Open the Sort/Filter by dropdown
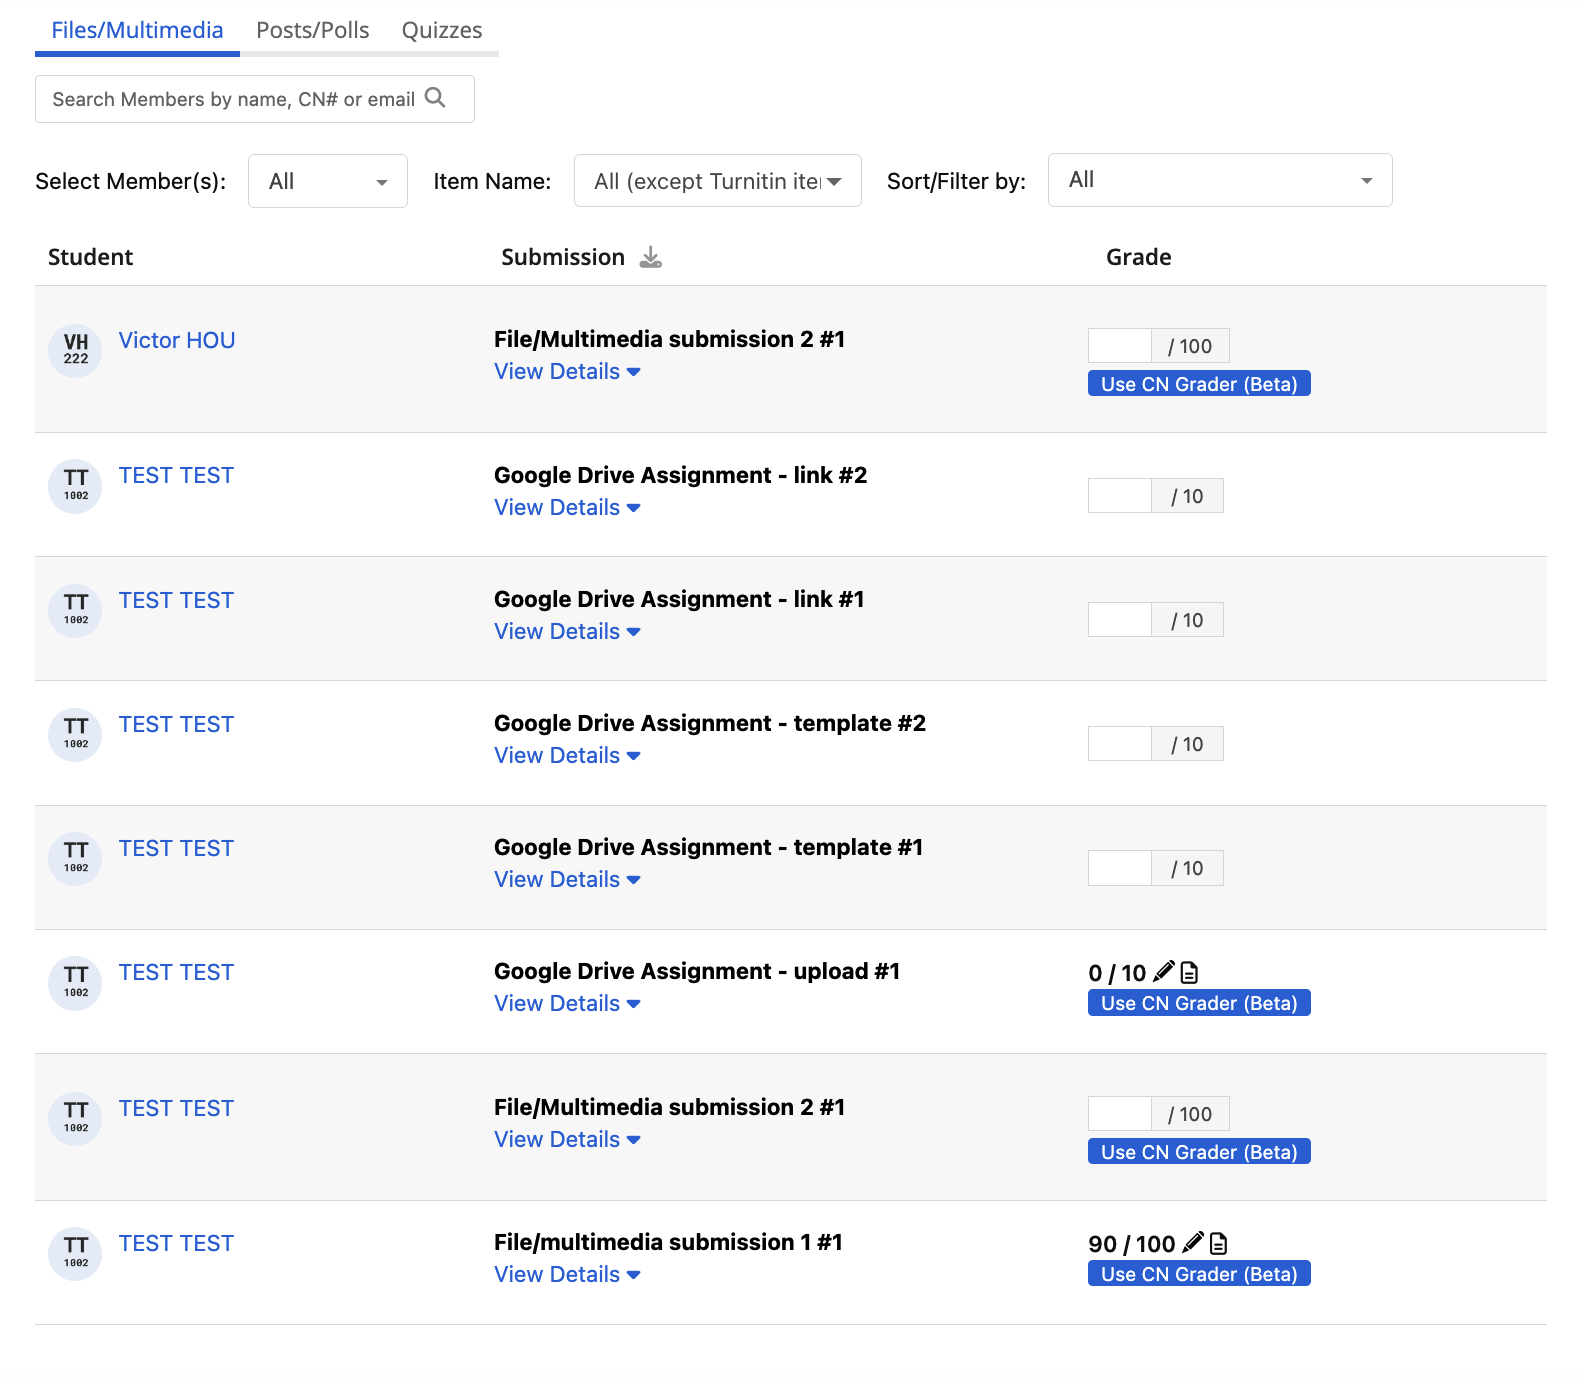The width and height of the screenshot is (1584, 1378). [x=1220, y=180]
